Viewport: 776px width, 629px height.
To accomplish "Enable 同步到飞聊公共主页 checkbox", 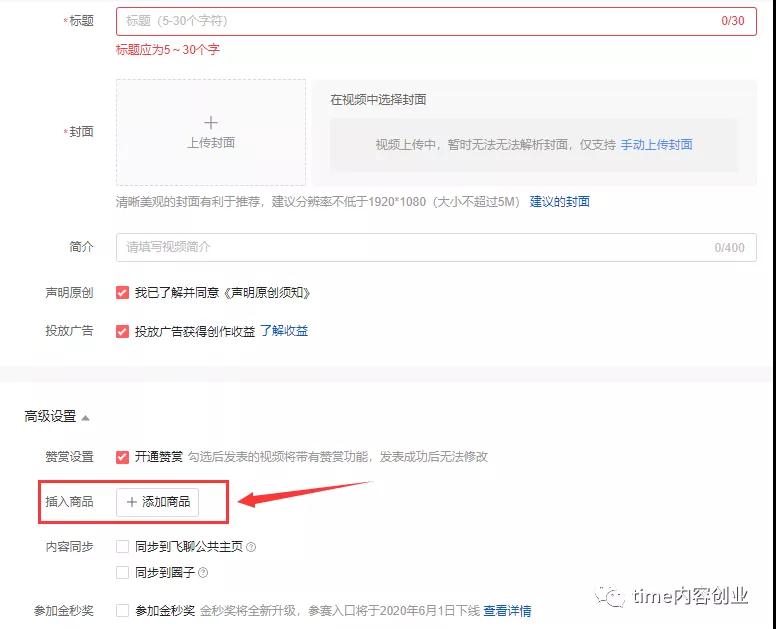I will pos(122,547).
